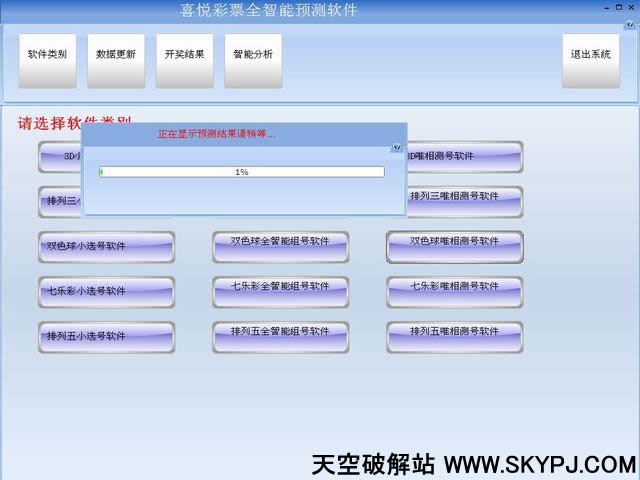The width and height of the screenshot is (640, 480).
Task: Open the 开奖结果 section
Action: click(x=184, y=54)
